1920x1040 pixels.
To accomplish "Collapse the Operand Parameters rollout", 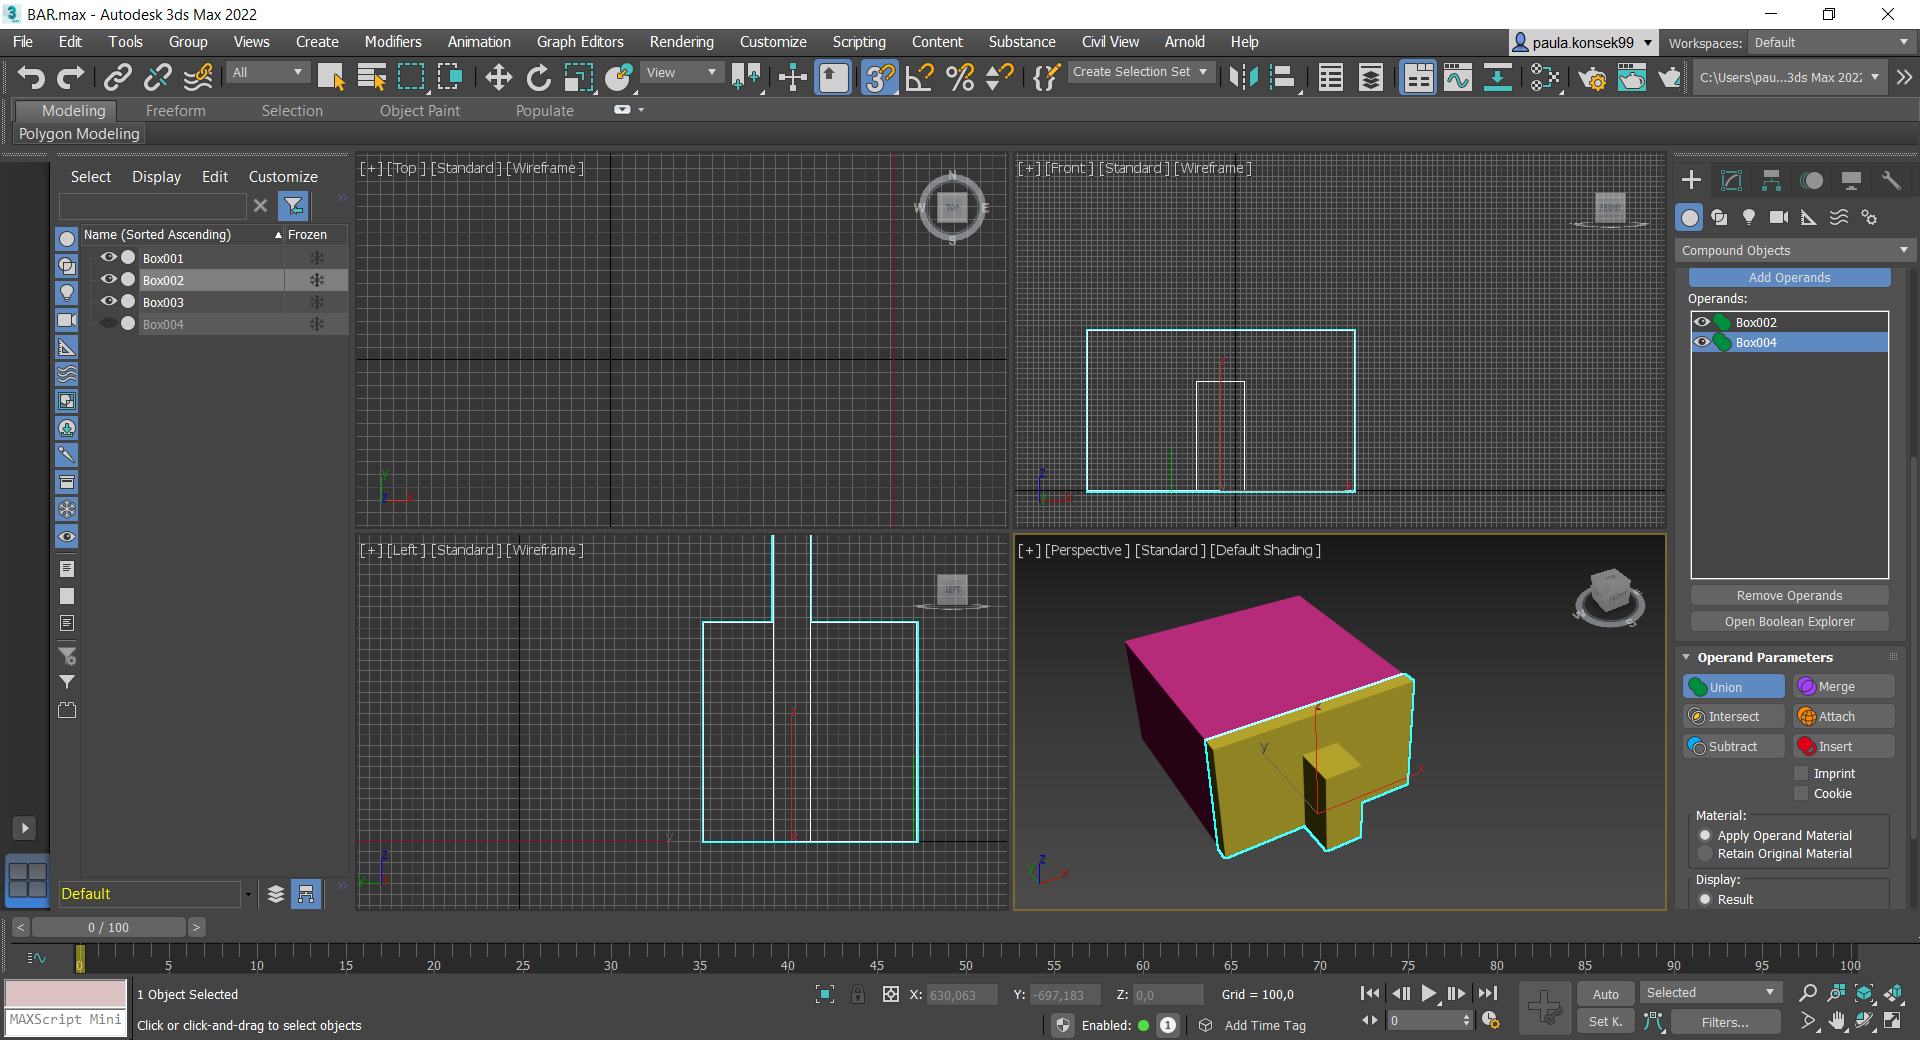I will 1686,657.
